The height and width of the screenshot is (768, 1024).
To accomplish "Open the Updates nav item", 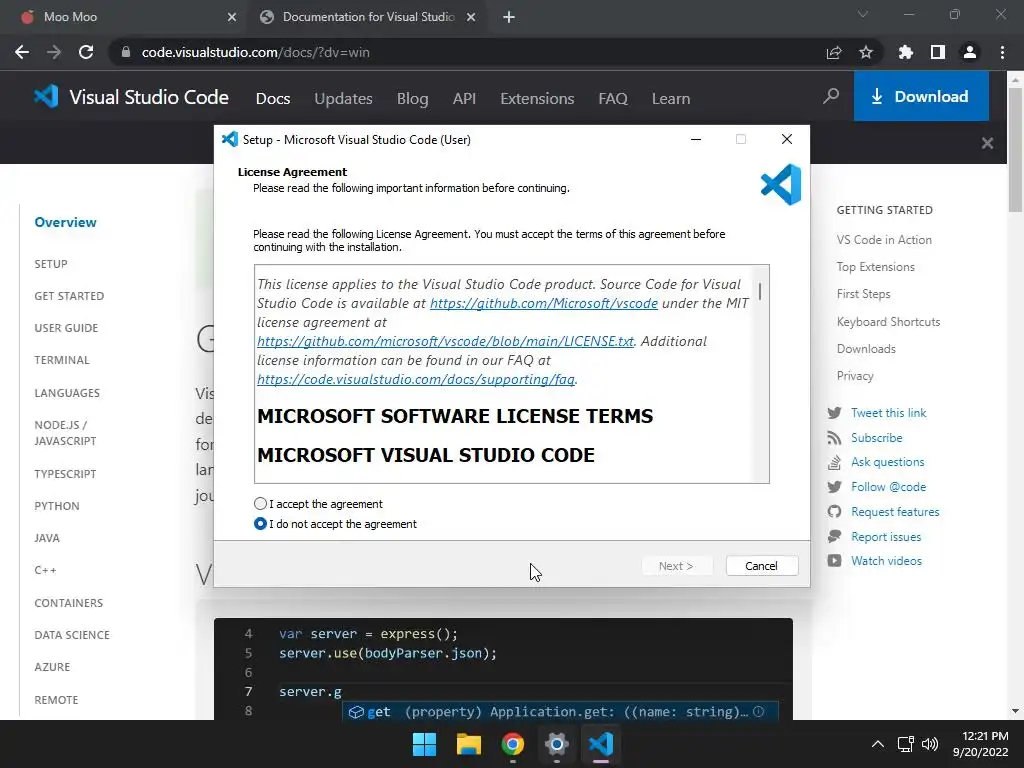I will point(343,99).
